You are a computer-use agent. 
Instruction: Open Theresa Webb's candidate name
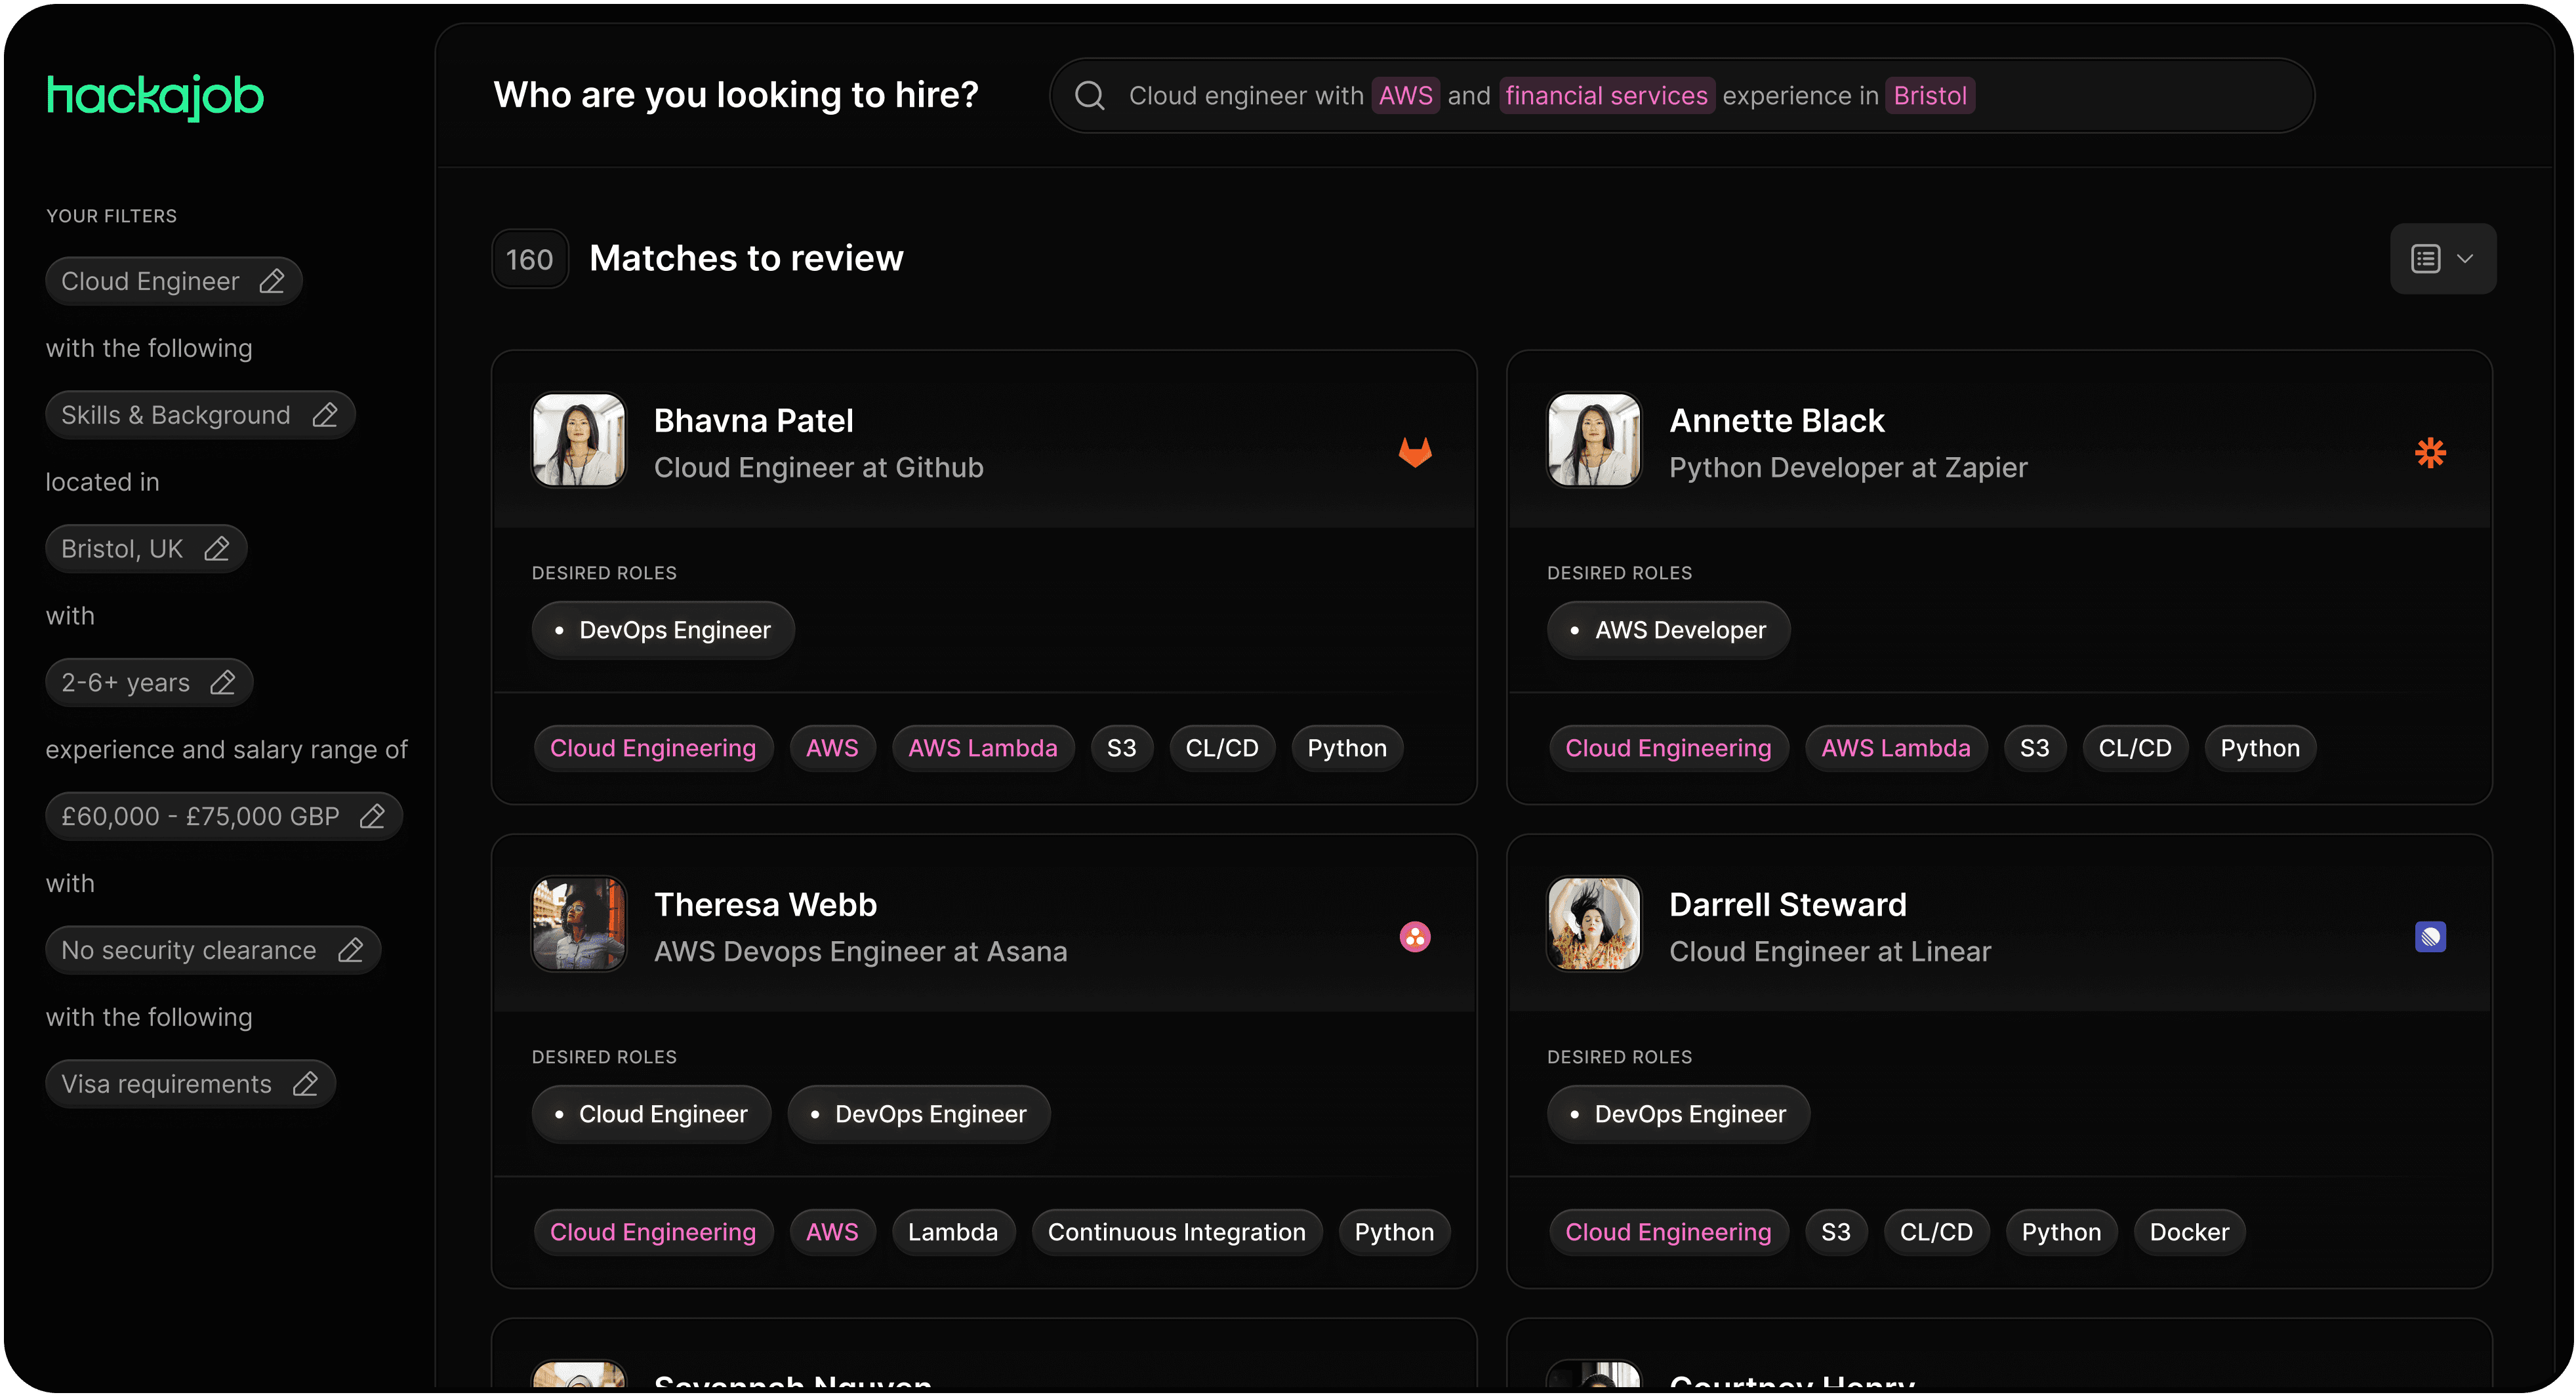click(x=766, y=905)
